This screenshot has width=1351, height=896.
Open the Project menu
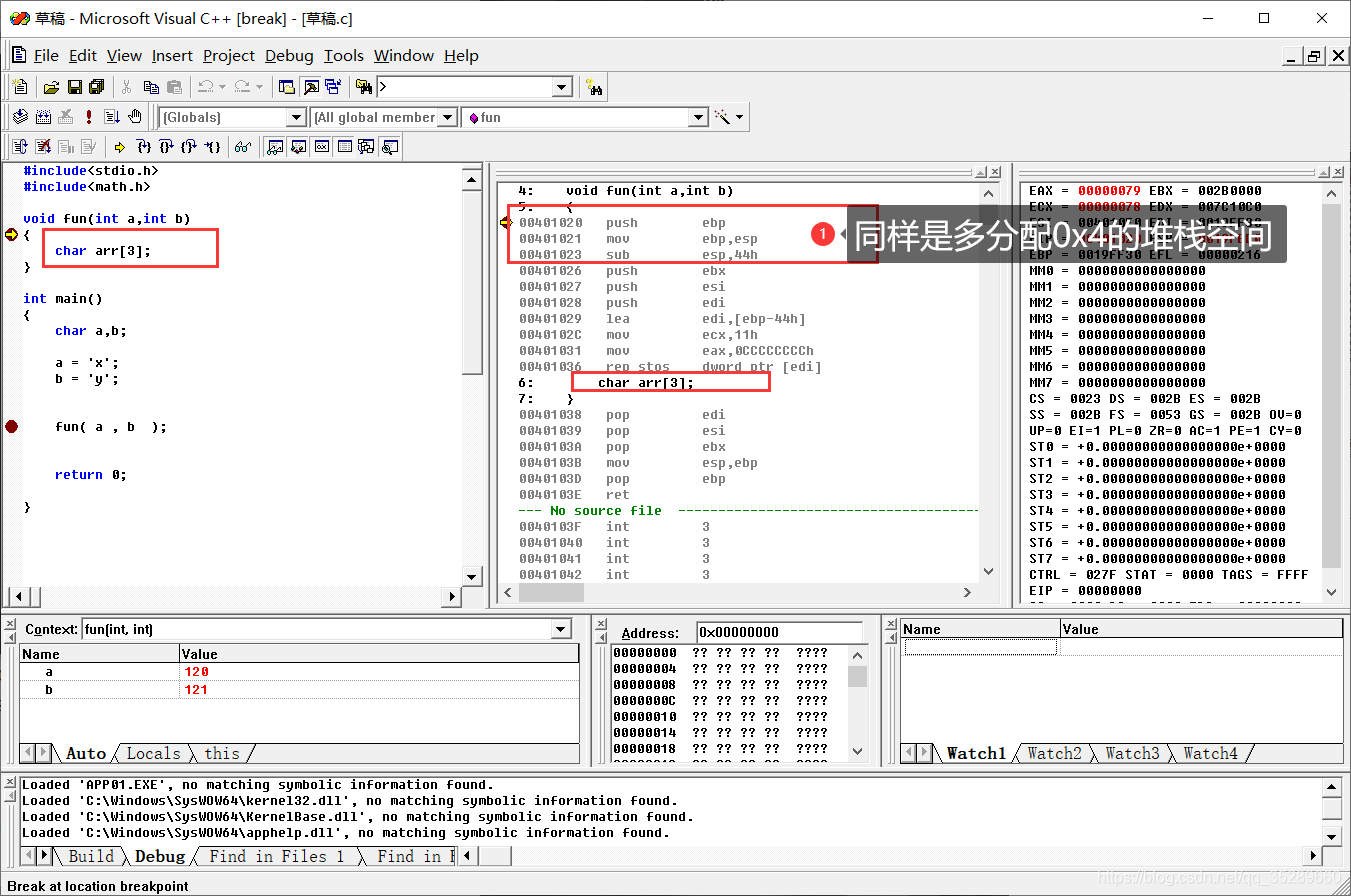(229, 55)
